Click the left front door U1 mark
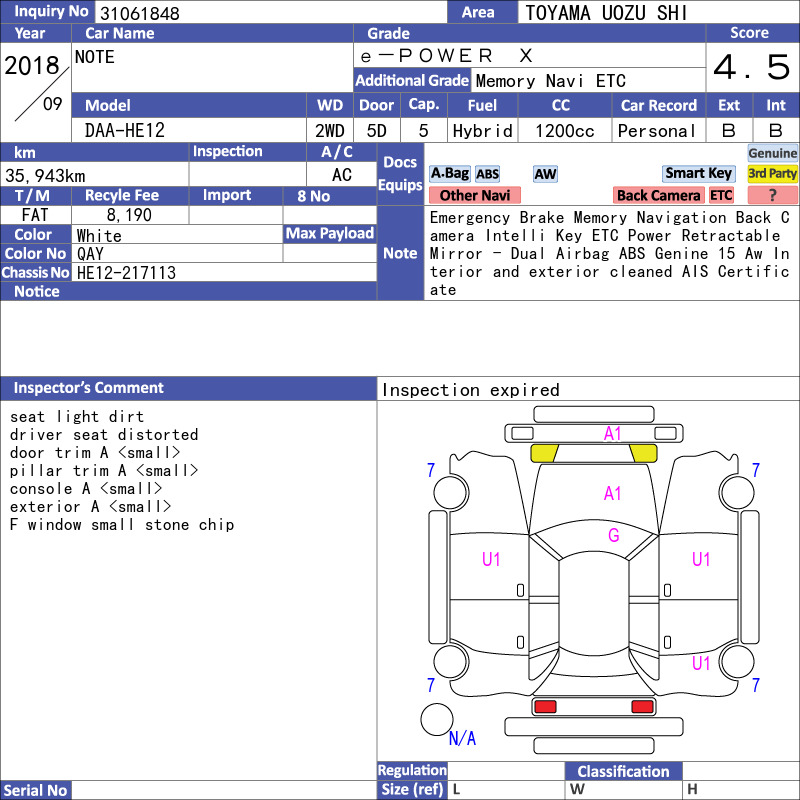 click(491, 560)
